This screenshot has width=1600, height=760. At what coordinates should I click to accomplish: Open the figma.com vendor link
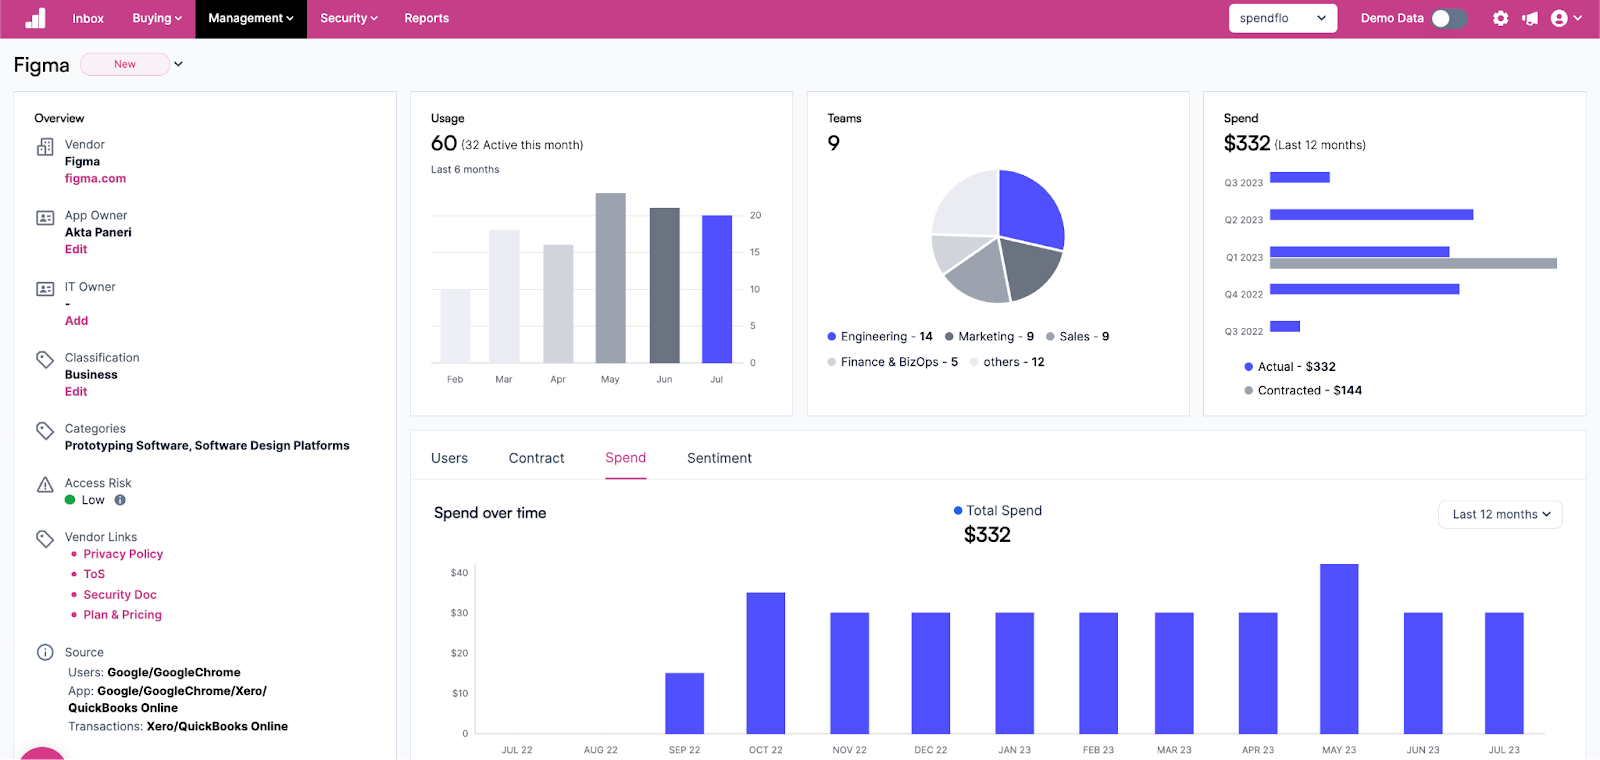(x=95, y=179)
